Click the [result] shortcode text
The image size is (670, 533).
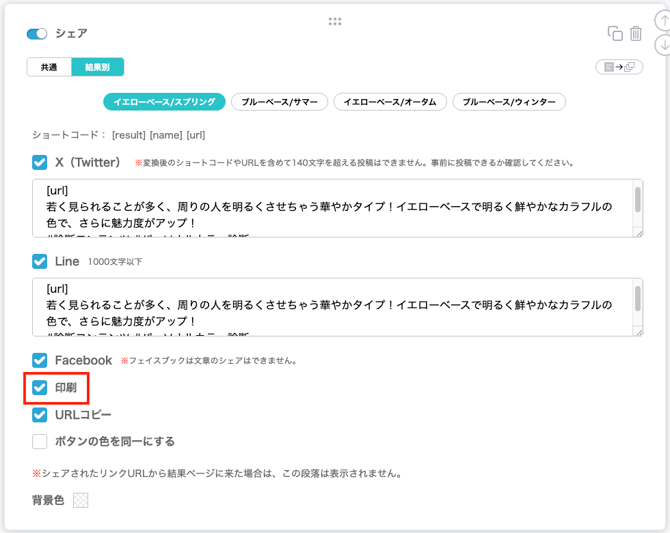click(x=129, y=135)
